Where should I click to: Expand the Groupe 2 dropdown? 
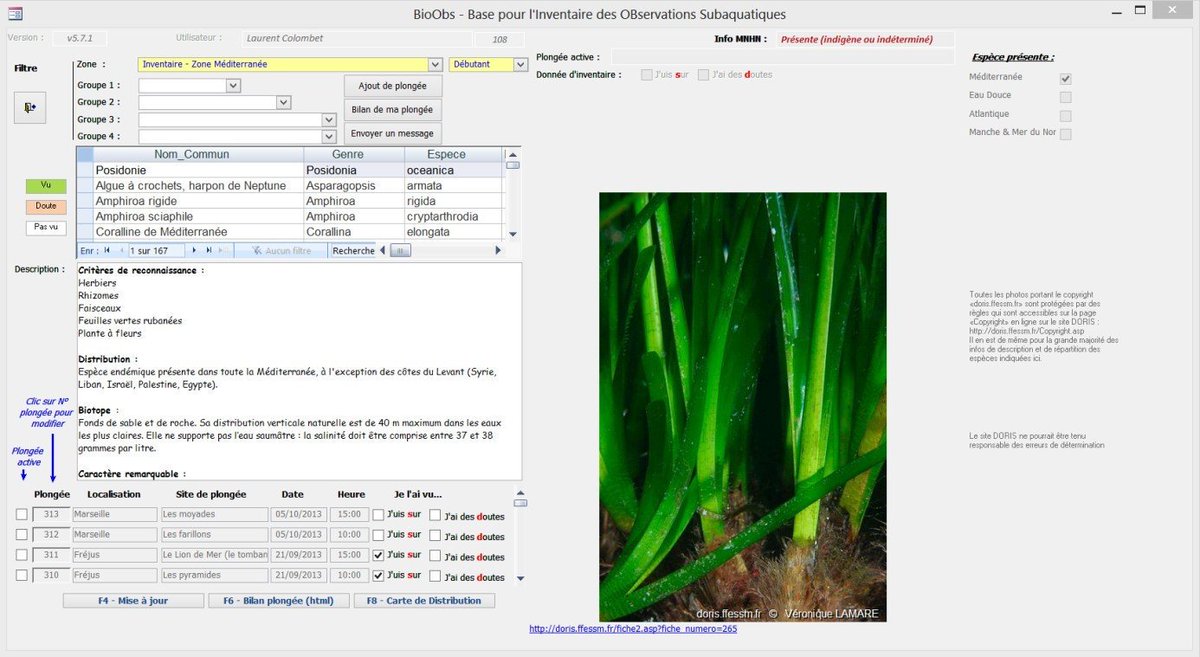tap(283, 102)
